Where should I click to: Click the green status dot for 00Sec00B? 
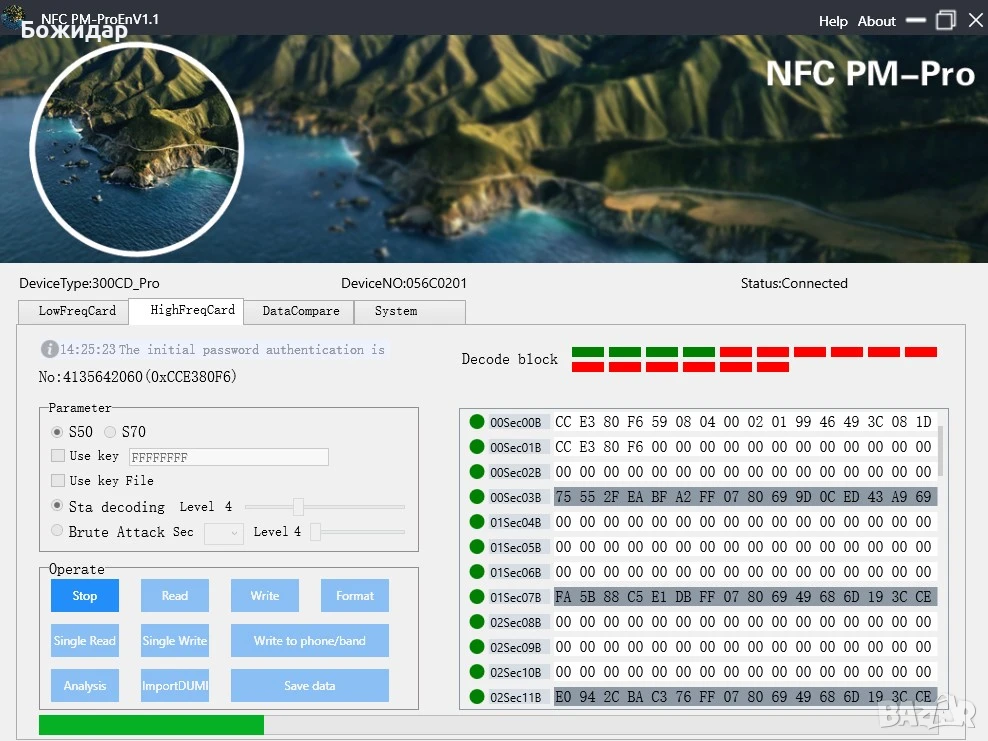click(477, 422)
